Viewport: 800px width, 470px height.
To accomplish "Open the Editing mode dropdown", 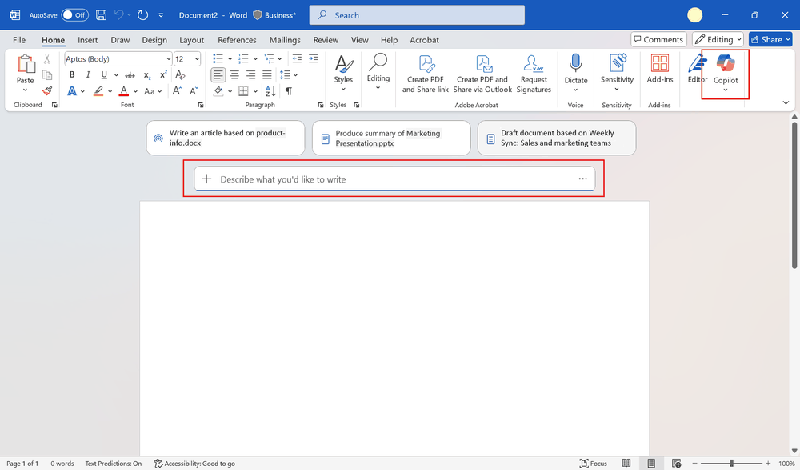I will click(718, 39).
